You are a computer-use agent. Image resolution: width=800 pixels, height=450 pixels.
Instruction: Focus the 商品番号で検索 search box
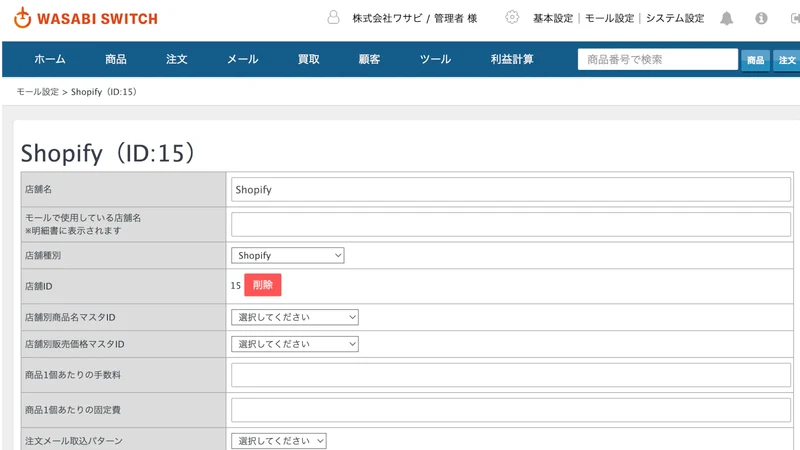coord(658,59)
